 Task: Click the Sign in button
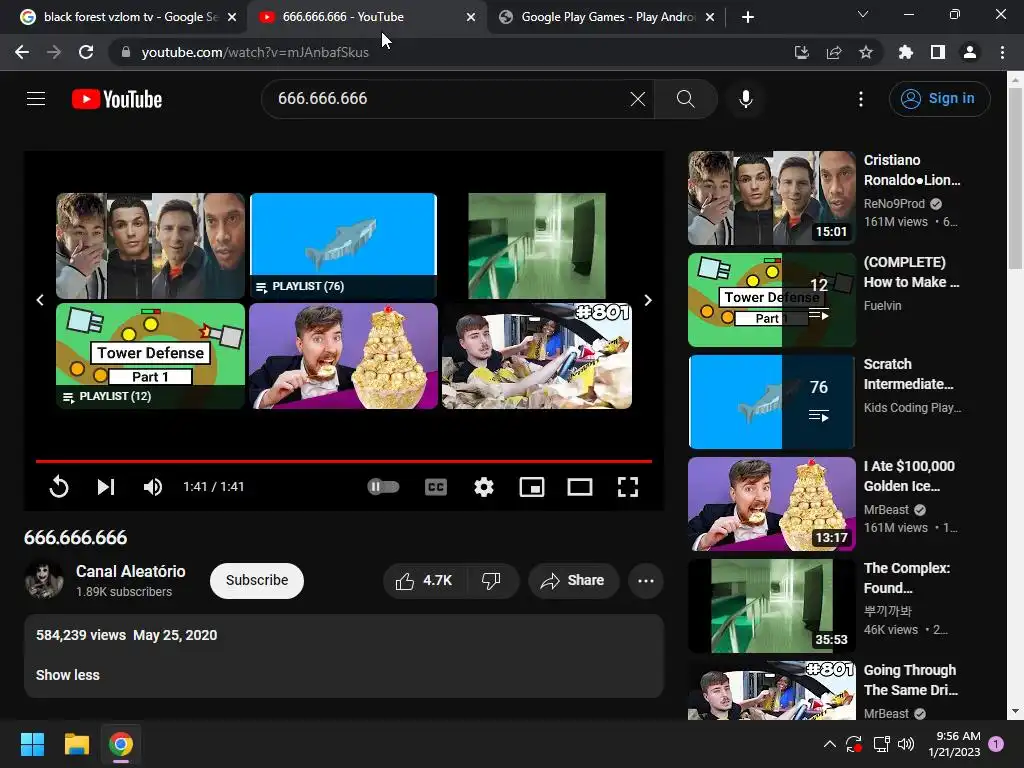939,99
